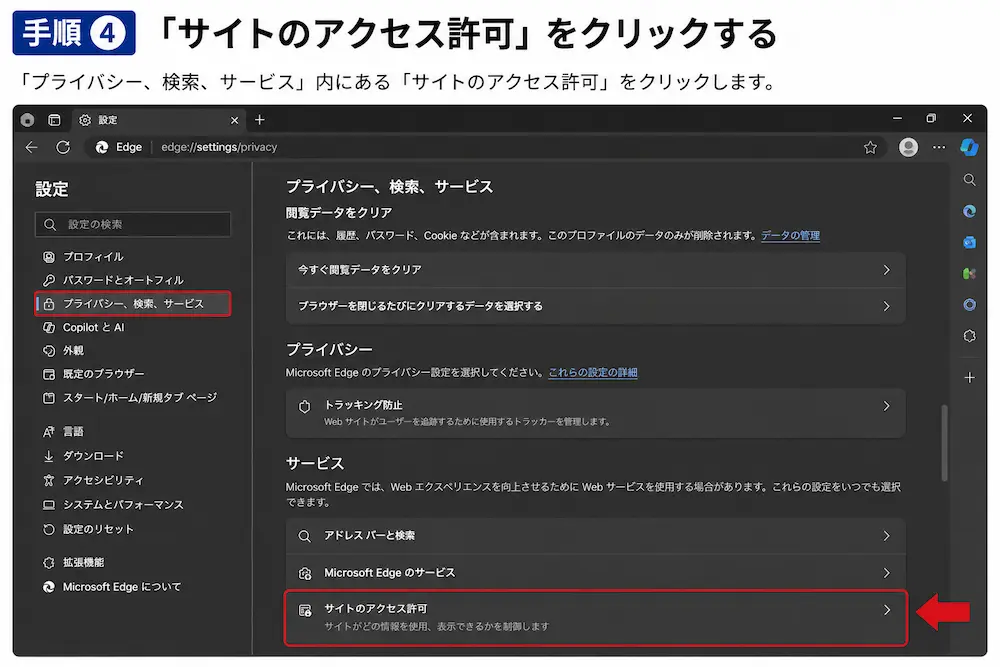
Task: Follow the これらの設定の詳細 link
Action: click(x=593, y=372)
